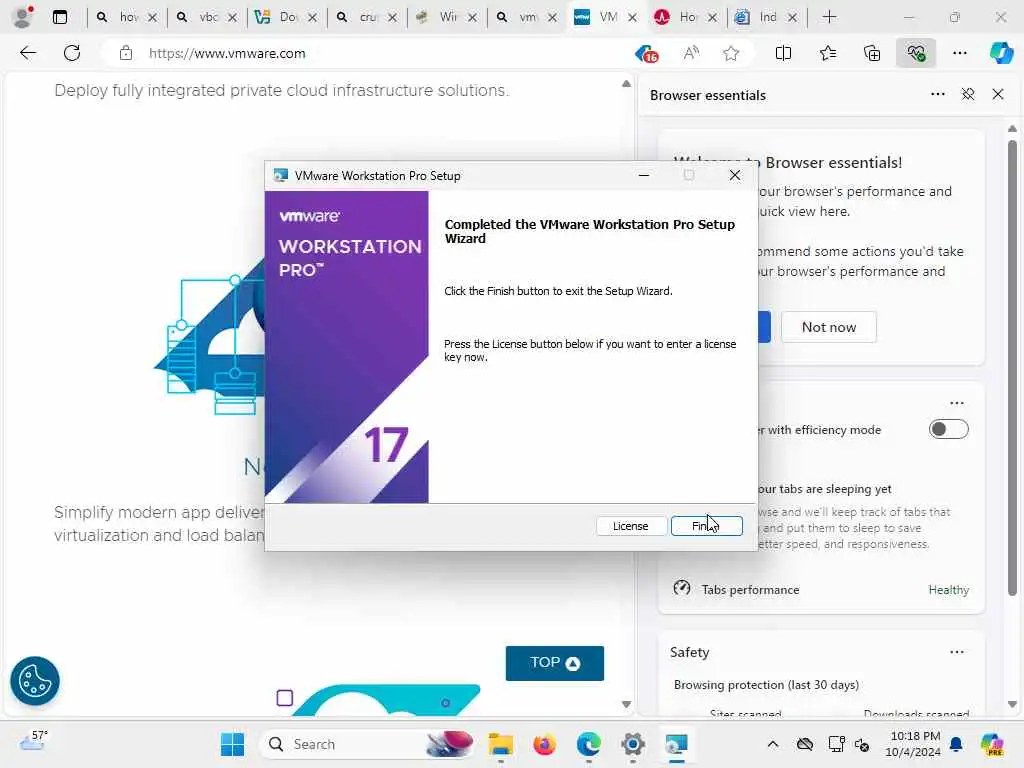The width and height of the screenshot is (1024, 768).
Task: Open Collections icon in toolbar
Action: coord(872,53)
